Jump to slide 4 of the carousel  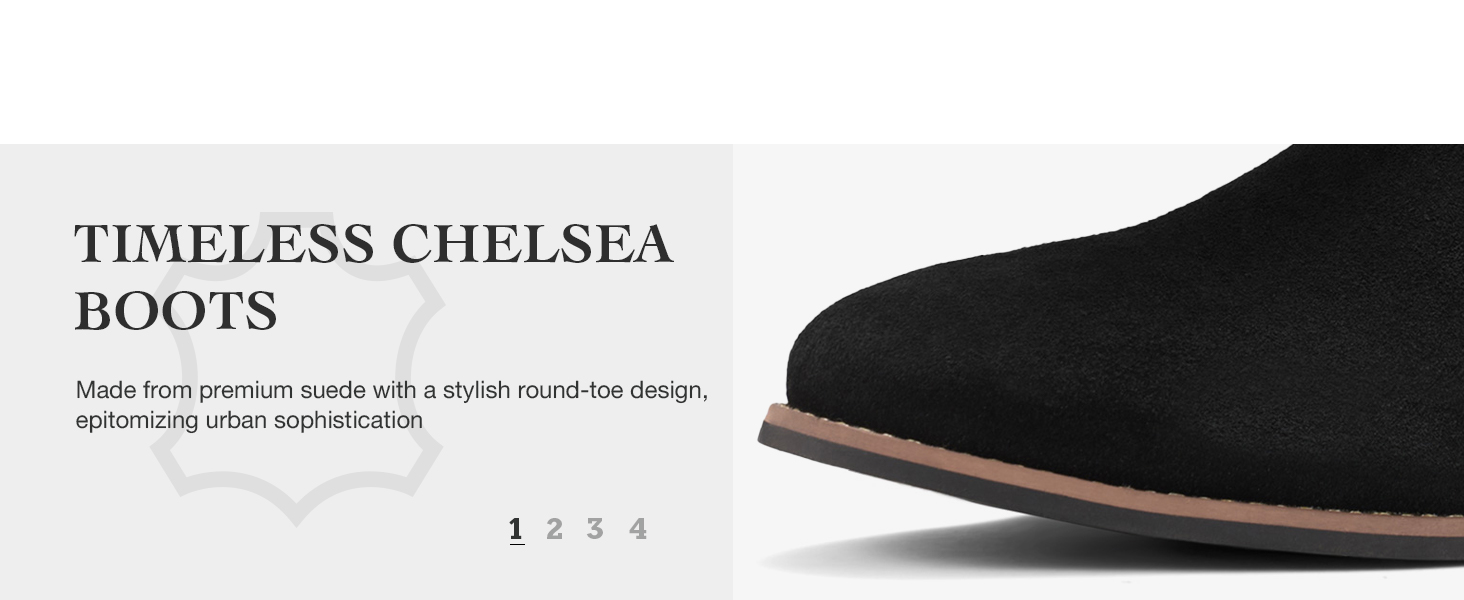(638, 529)
